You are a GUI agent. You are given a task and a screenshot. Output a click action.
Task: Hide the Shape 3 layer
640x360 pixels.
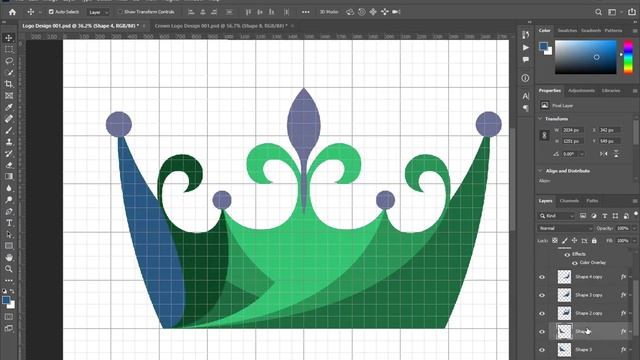click(x=542, y=350)
